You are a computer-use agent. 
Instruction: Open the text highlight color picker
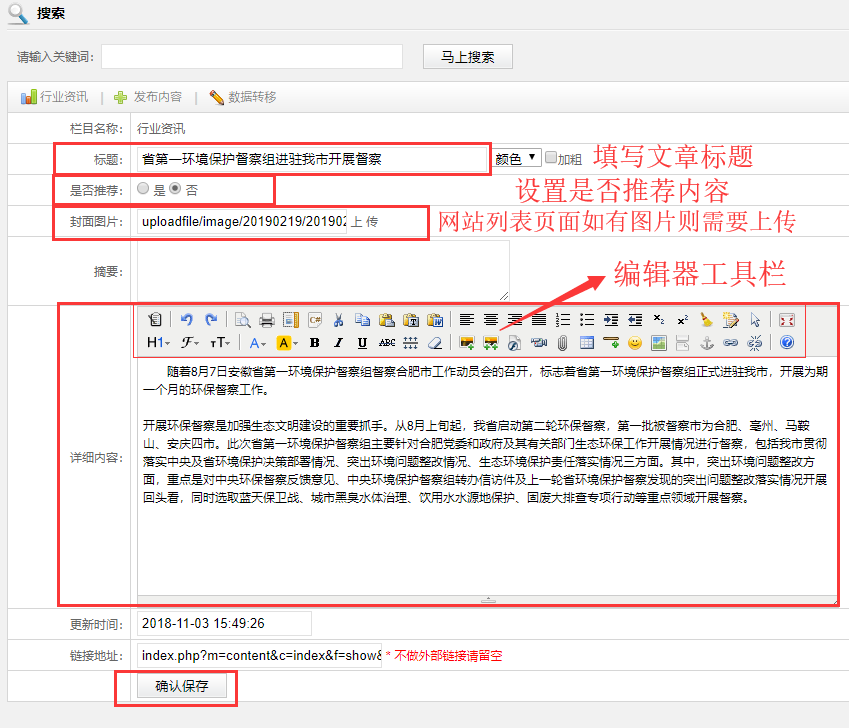[x=286, y=343]
